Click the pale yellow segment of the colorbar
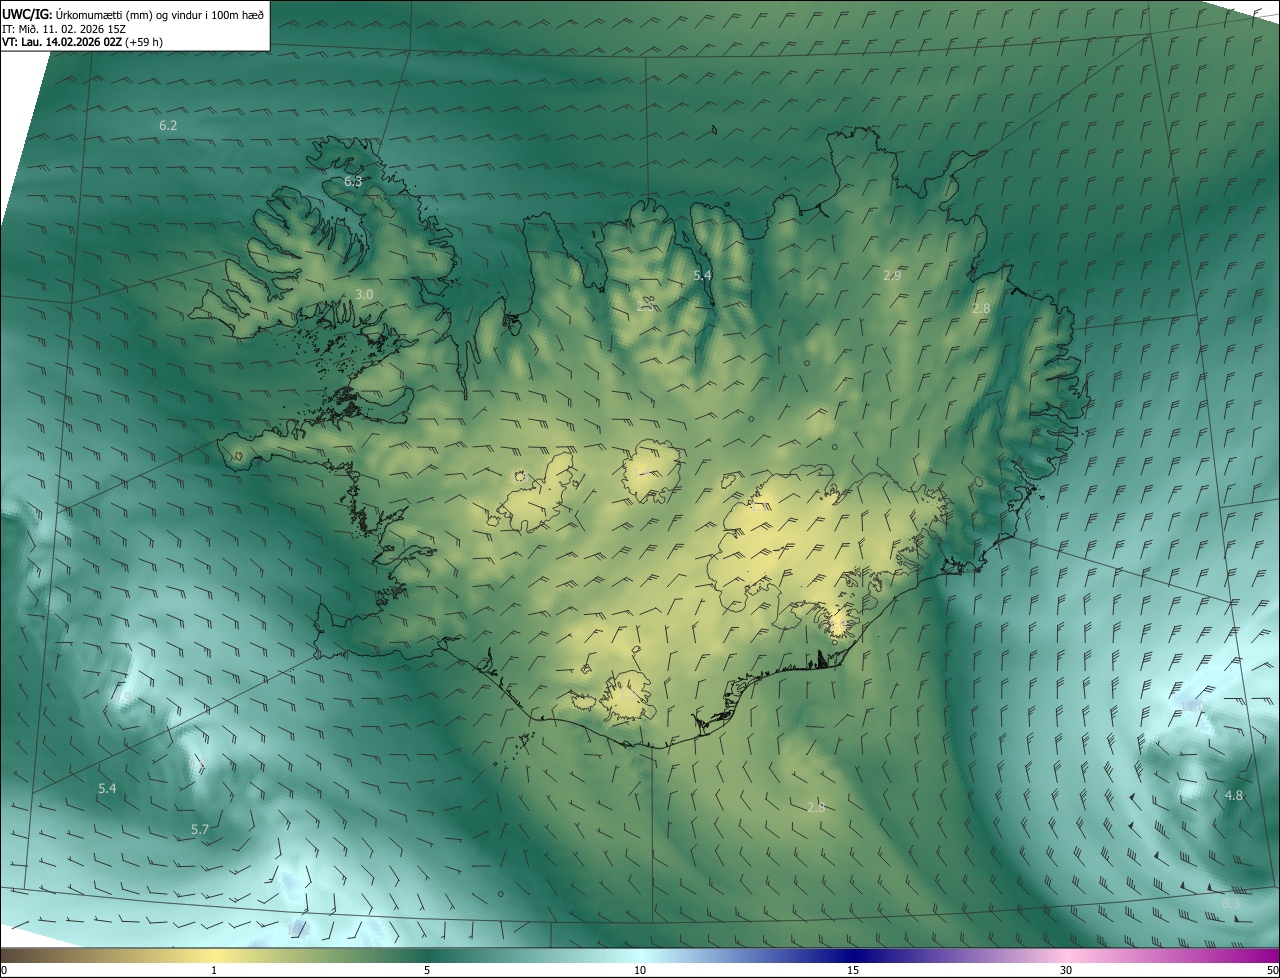The width and height of the screenshot is (1280, 978). [214, 955]
